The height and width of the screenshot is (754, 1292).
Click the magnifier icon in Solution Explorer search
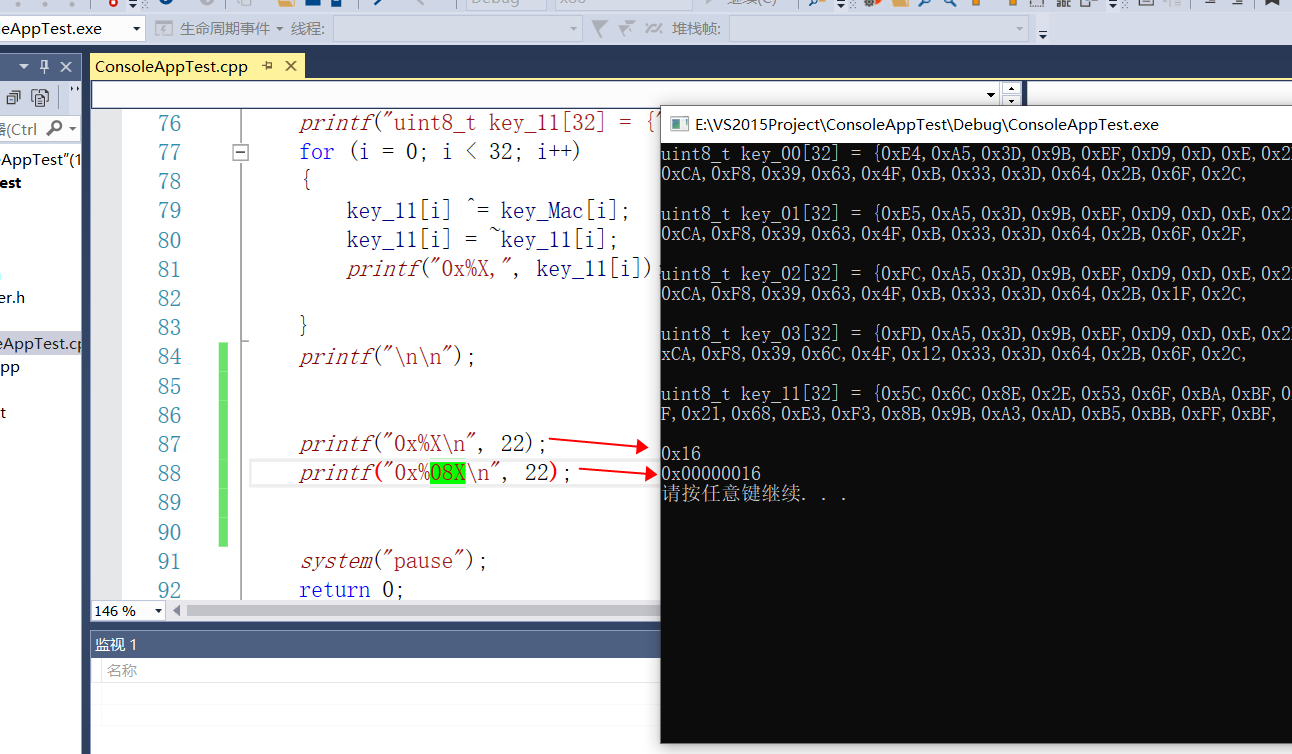(x=54, y=128)
